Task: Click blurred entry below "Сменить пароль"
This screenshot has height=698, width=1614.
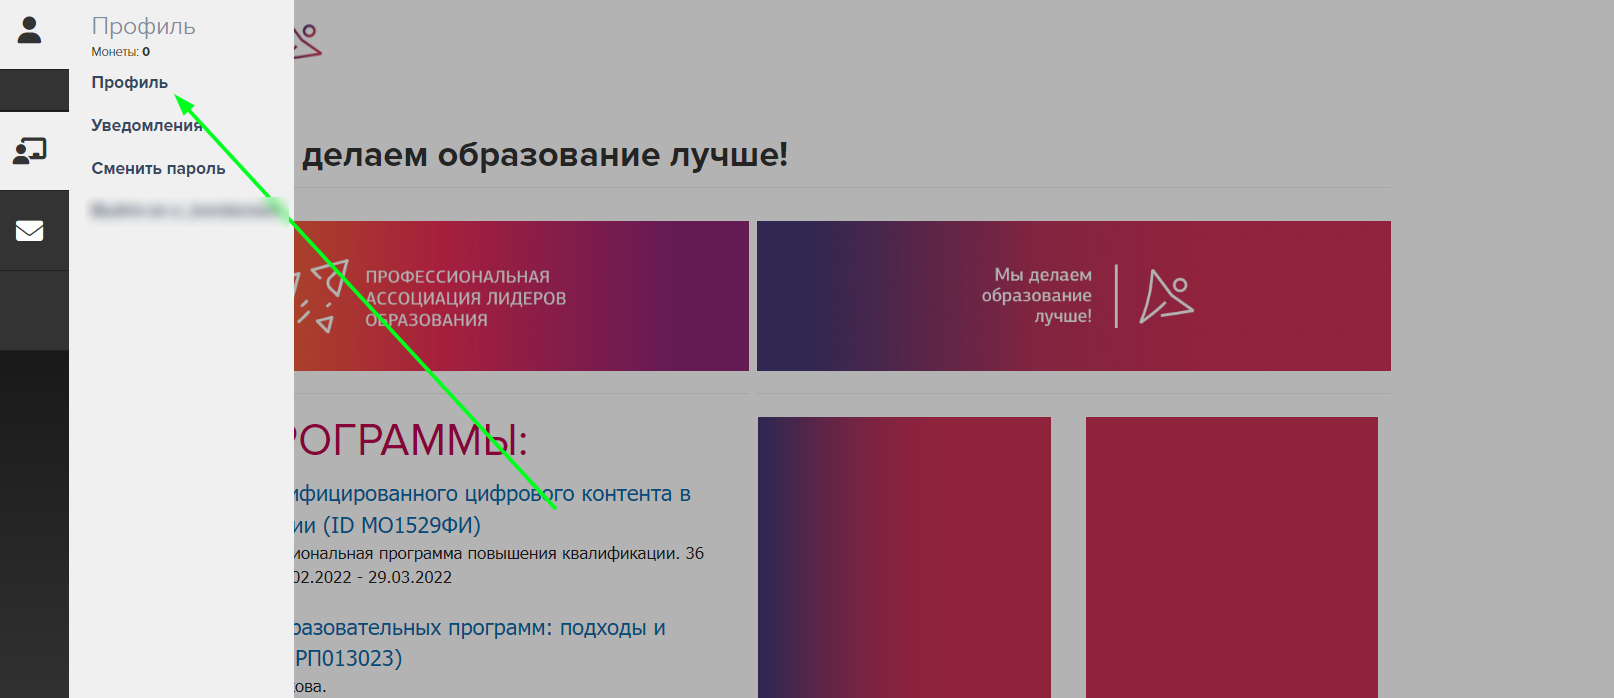Action: (185, 210)
